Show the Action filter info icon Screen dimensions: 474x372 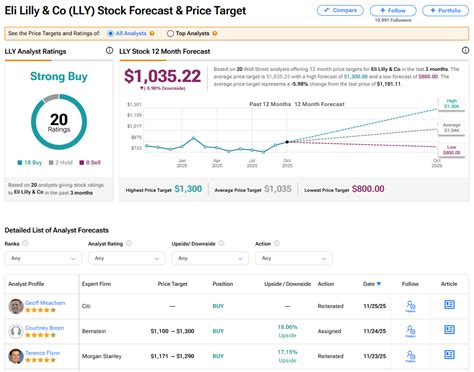[277, 243]
